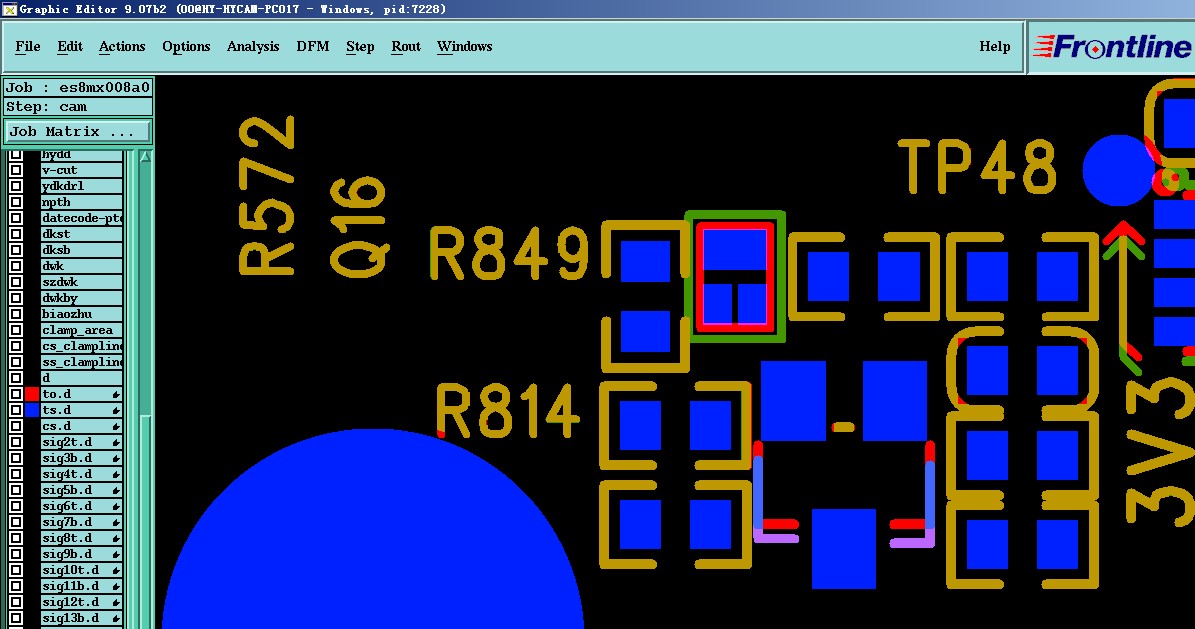The width and height of the screenshot is (1195, 629).
Task: Click the marker icon on the to.d row
Action: 116,394
